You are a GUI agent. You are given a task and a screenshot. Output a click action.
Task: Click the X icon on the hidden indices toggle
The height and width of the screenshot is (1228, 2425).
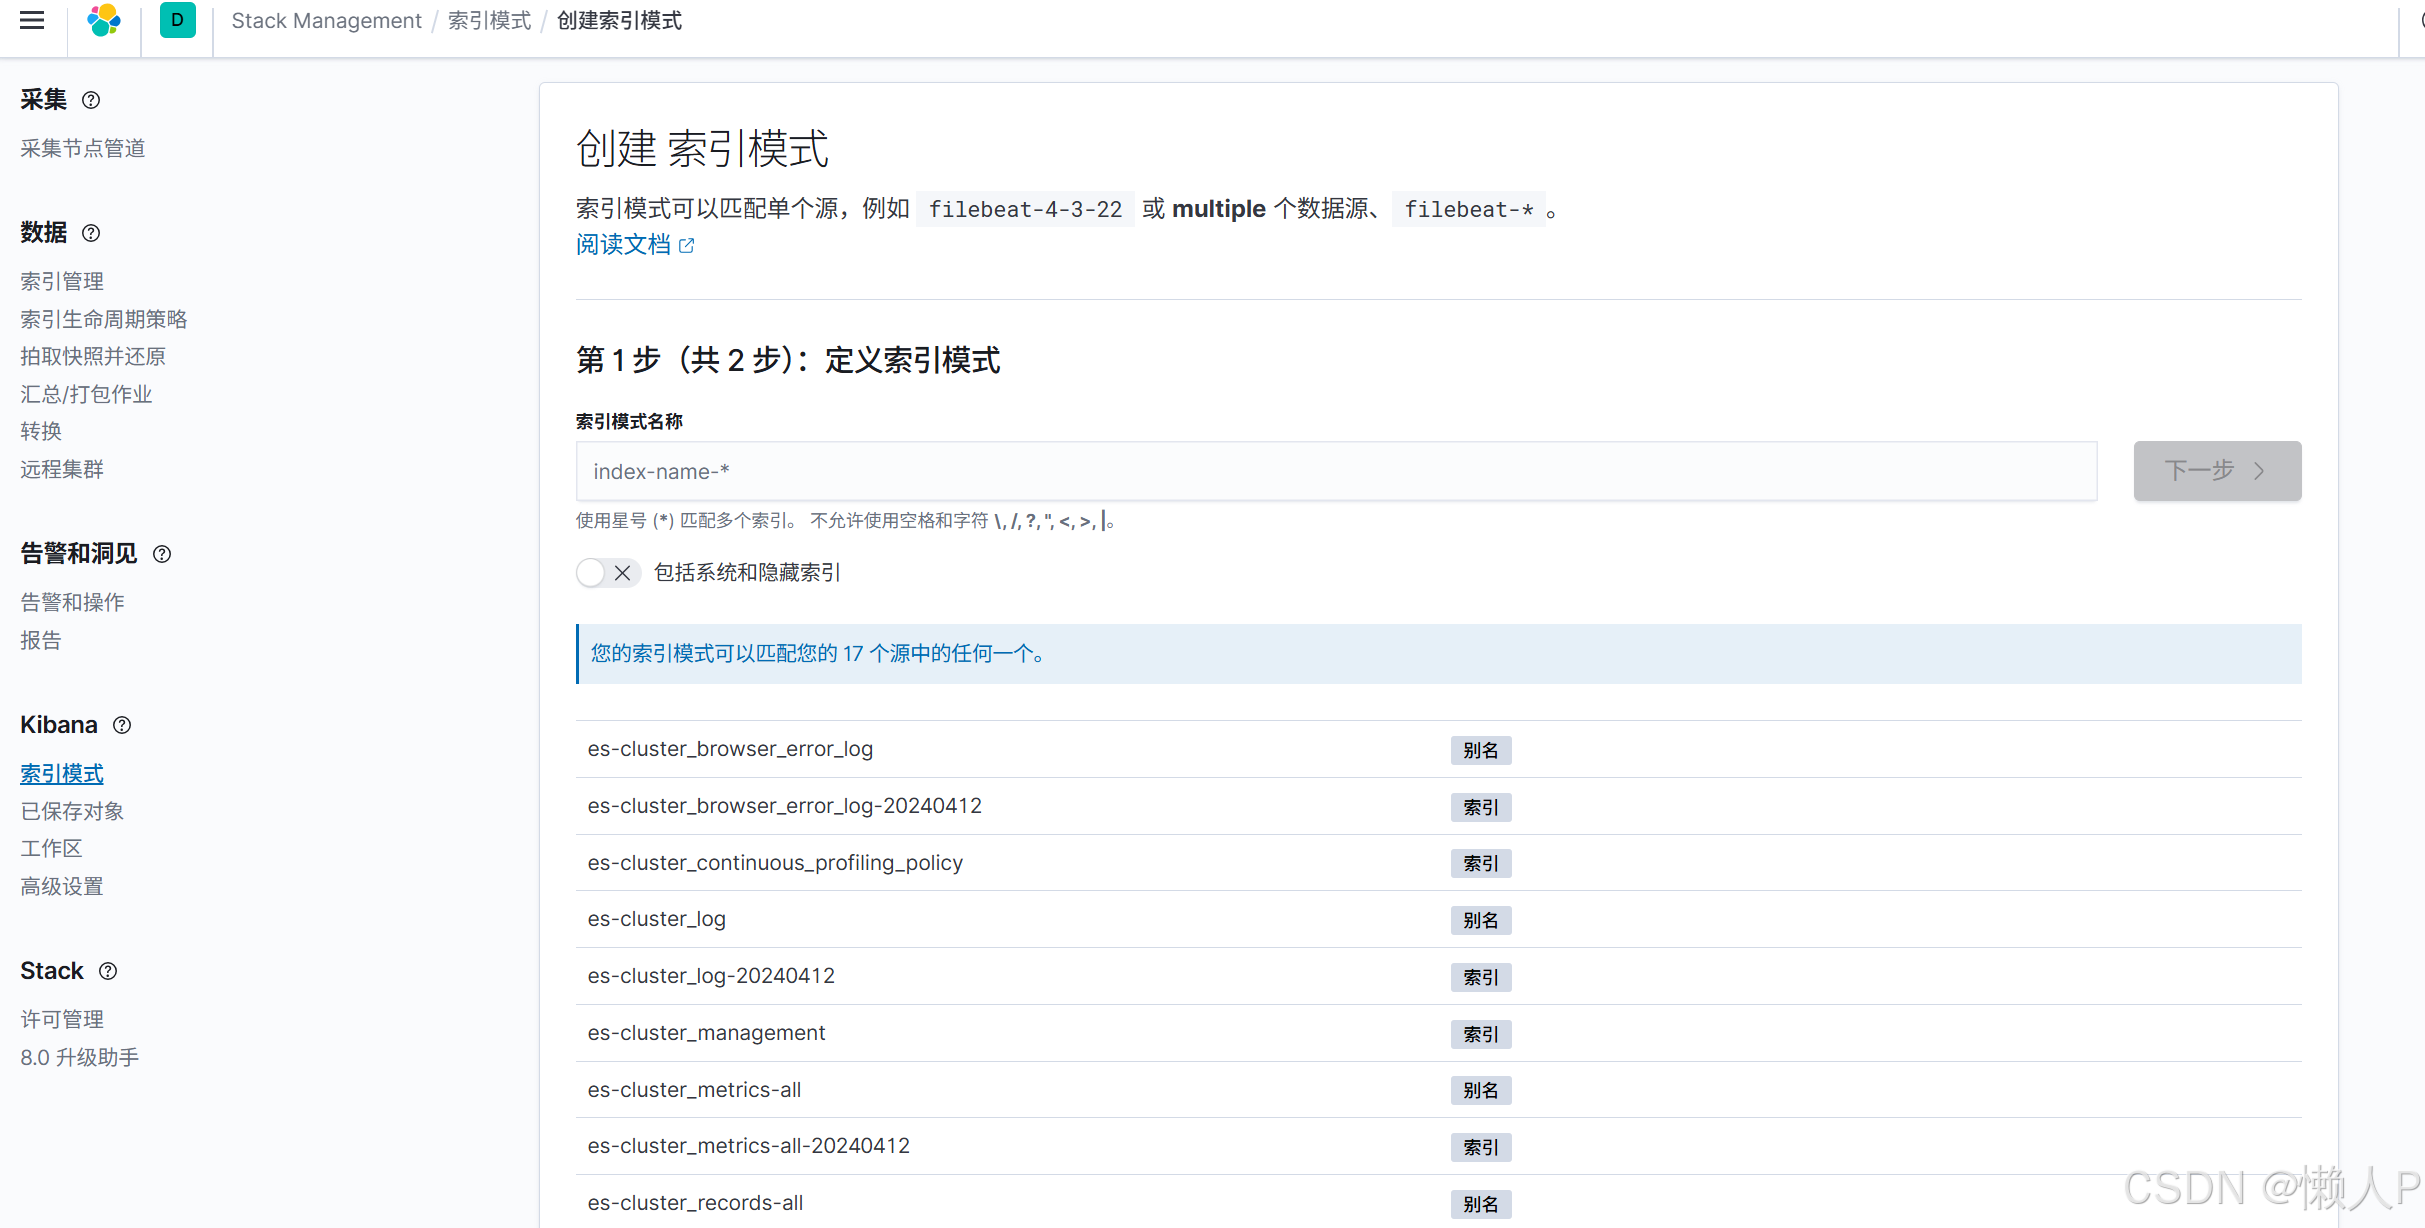[x=624, y=573]
